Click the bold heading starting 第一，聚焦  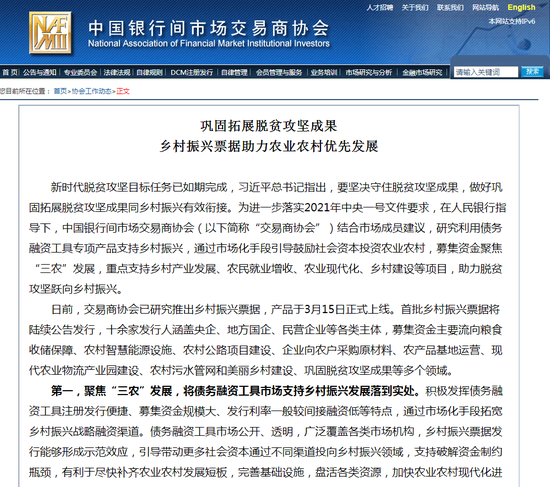coord(235,391)
